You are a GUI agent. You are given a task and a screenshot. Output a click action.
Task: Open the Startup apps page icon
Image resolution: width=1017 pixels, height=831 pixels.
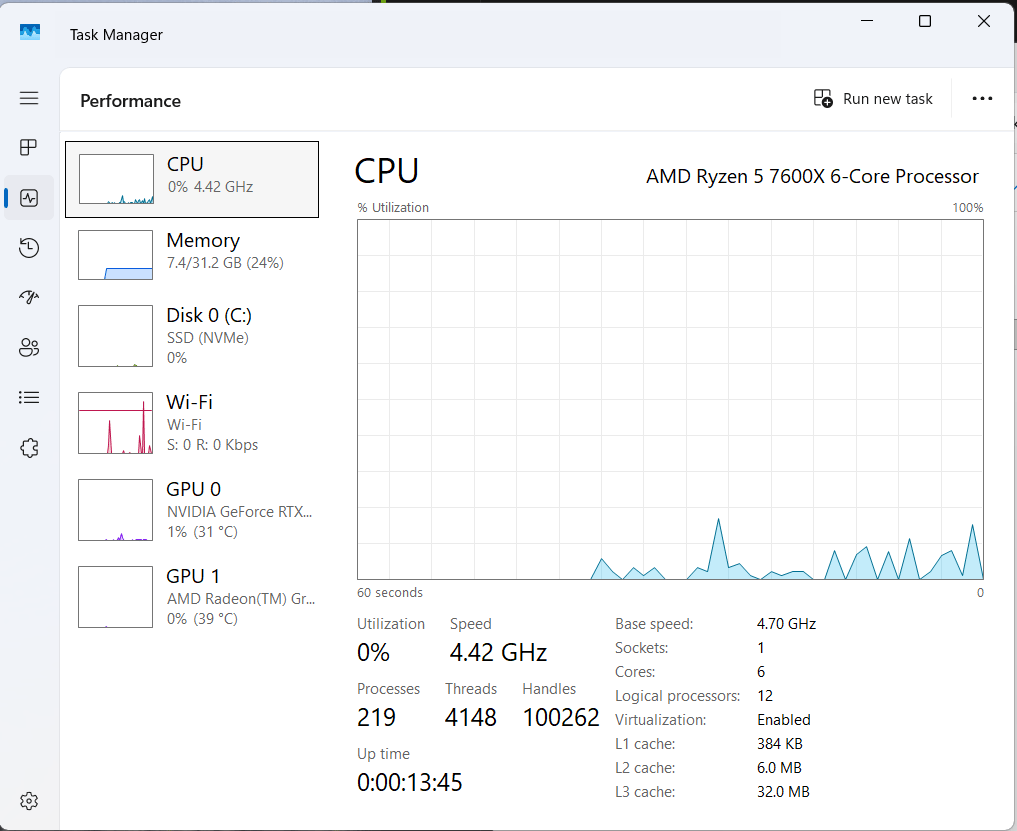[x=29, y=297]
